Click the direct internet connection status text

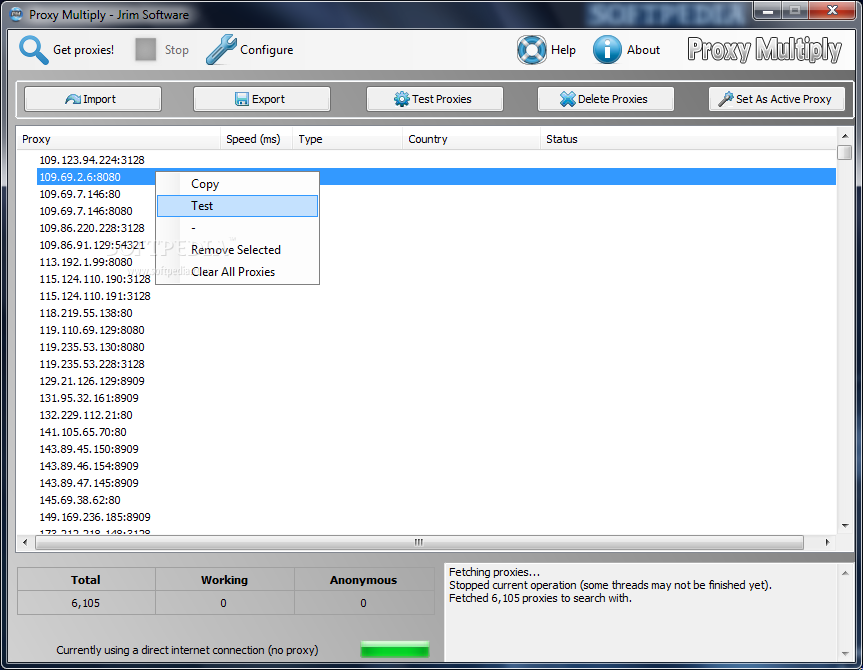click(187, 650)
